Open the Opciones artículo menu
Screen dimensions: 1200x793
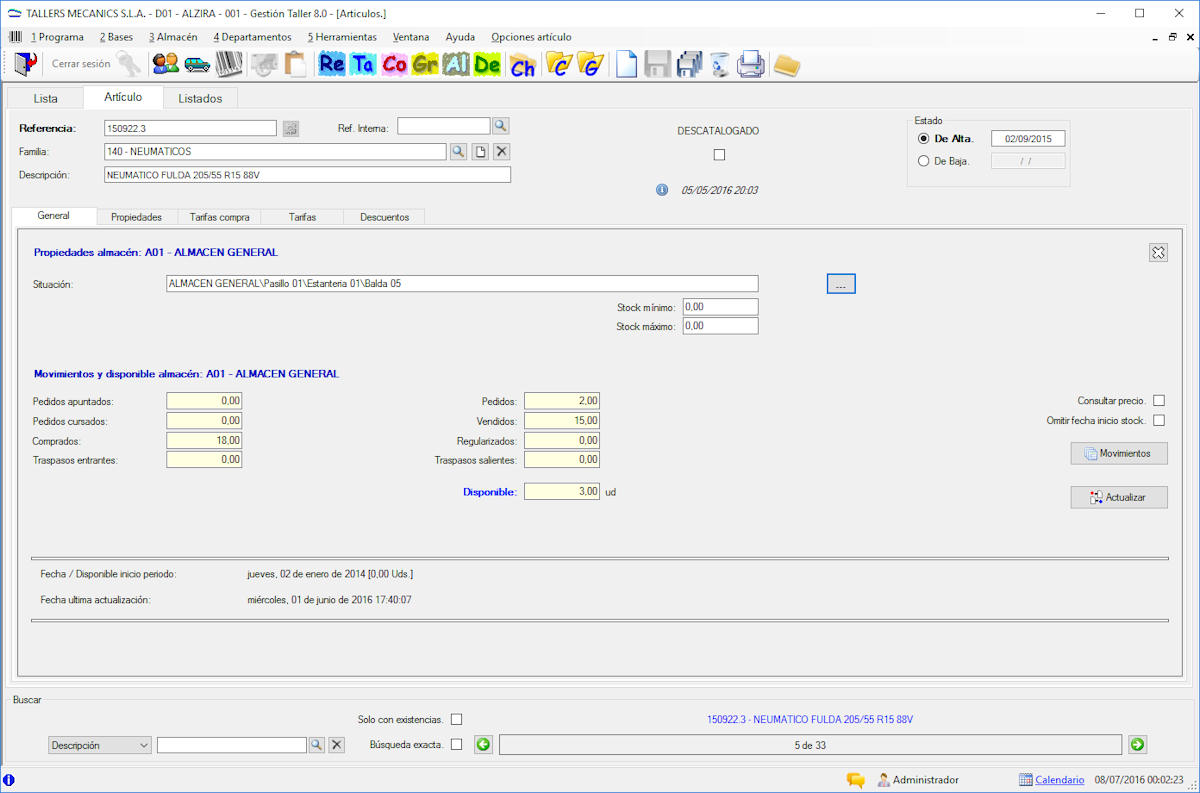531,37
